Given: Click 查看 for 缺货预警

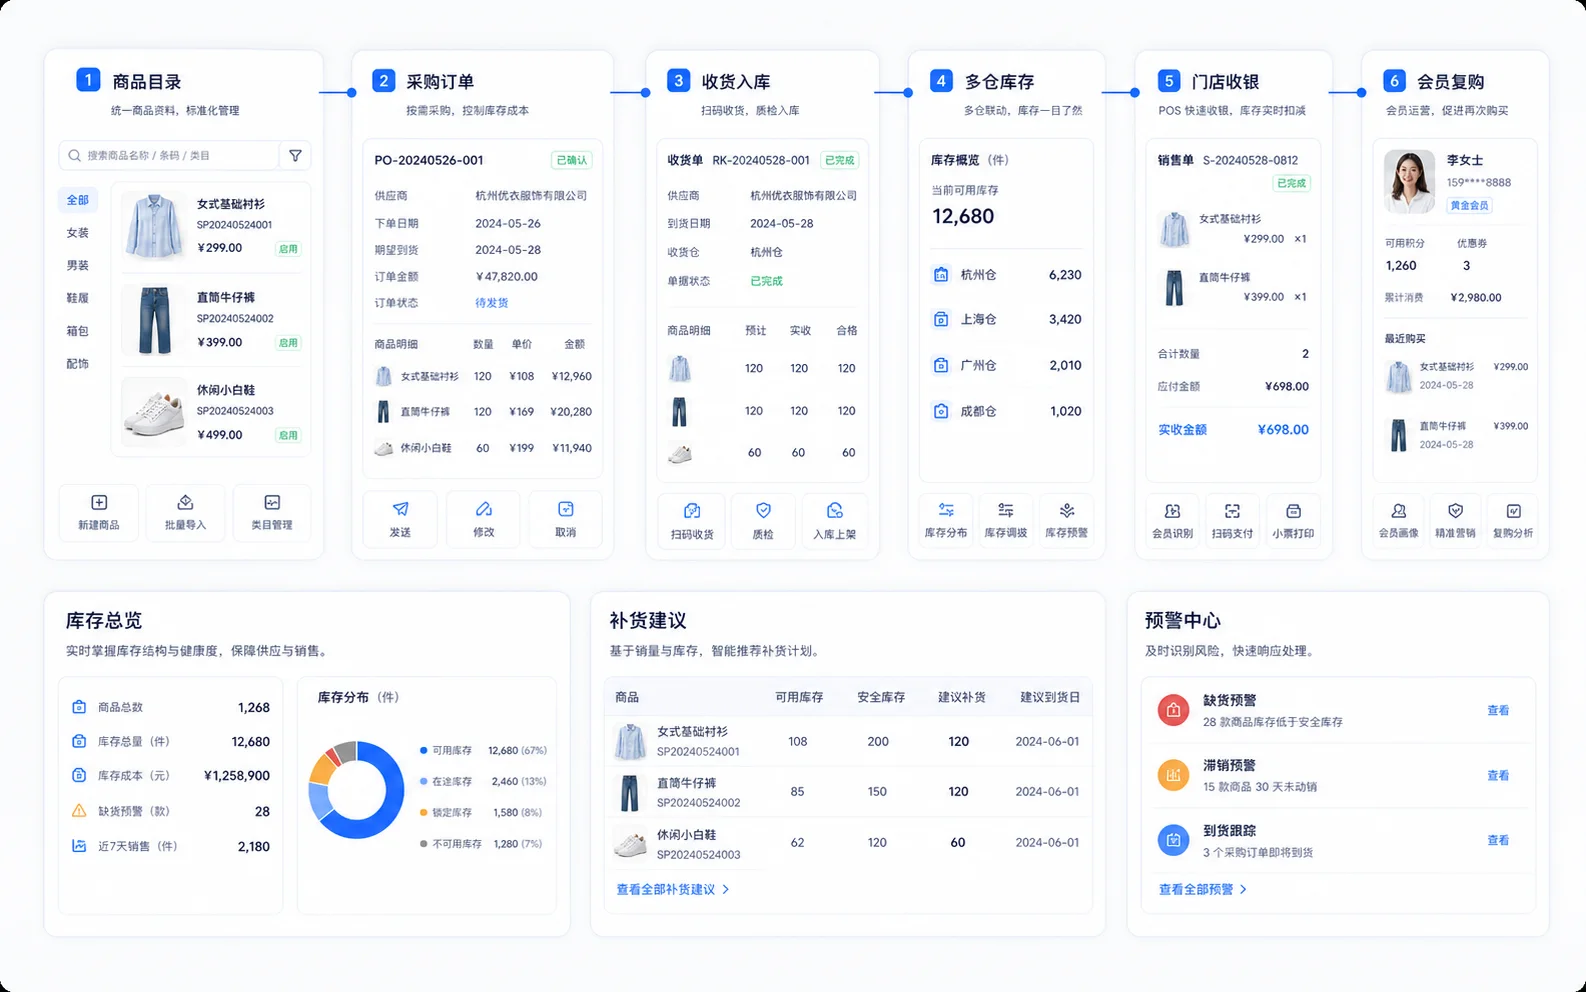Looking at the screenshot, I should pyautogui.click(x=1498, y=710).
